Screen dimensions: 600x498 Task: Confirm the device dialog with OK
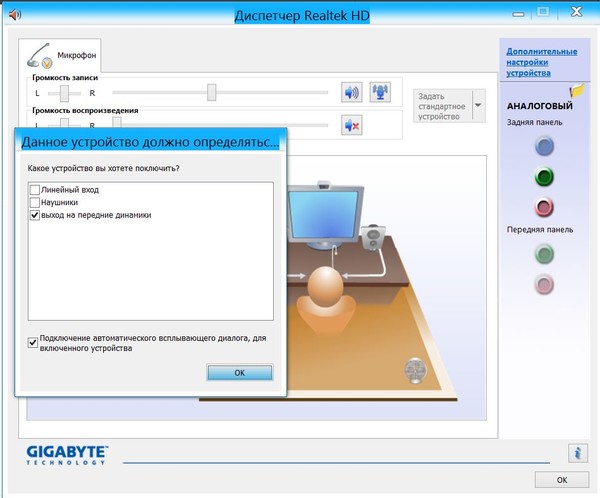tap(240, 372)
